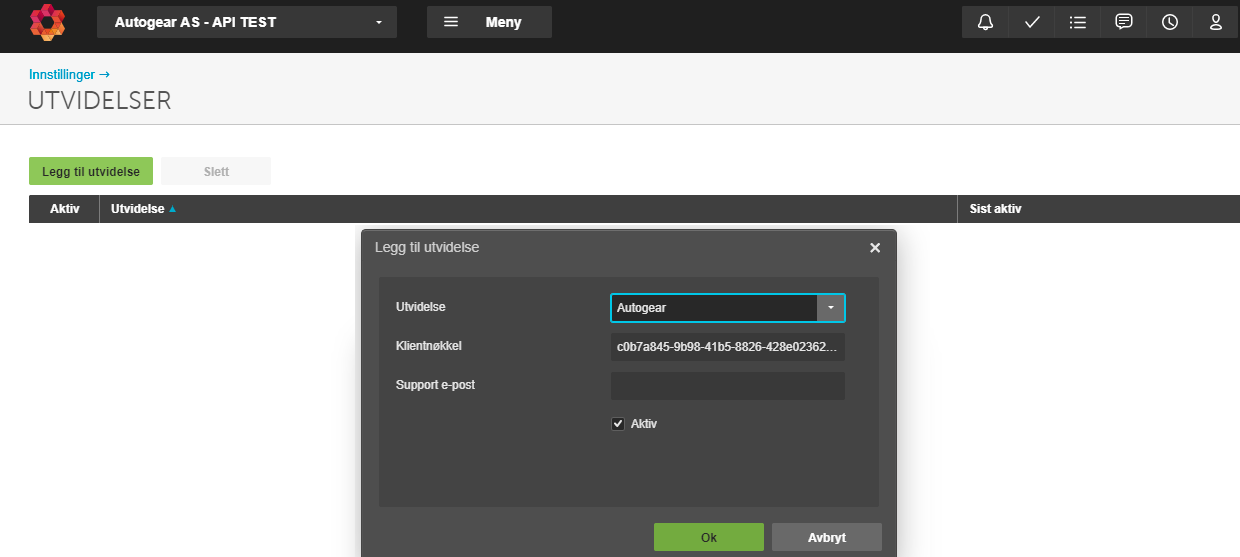Click the Slett button
The width and height of the screenshot is (1240, 557).
tap(216, 171)
